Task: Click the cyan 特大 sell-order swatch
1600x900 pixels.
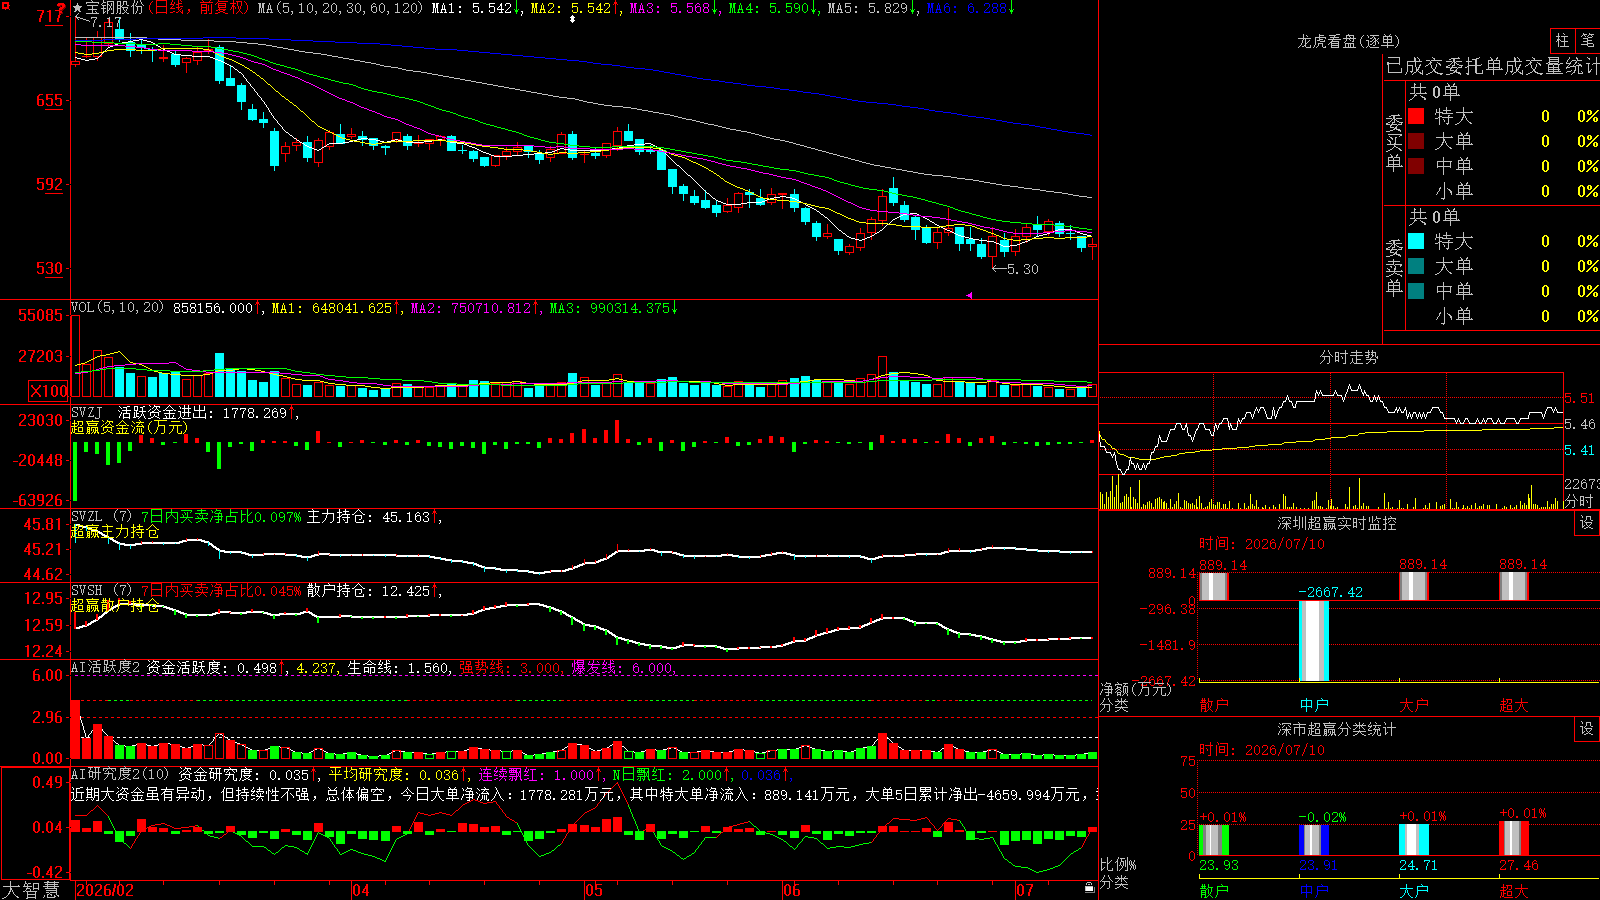Action: [x=1416, y=241]
